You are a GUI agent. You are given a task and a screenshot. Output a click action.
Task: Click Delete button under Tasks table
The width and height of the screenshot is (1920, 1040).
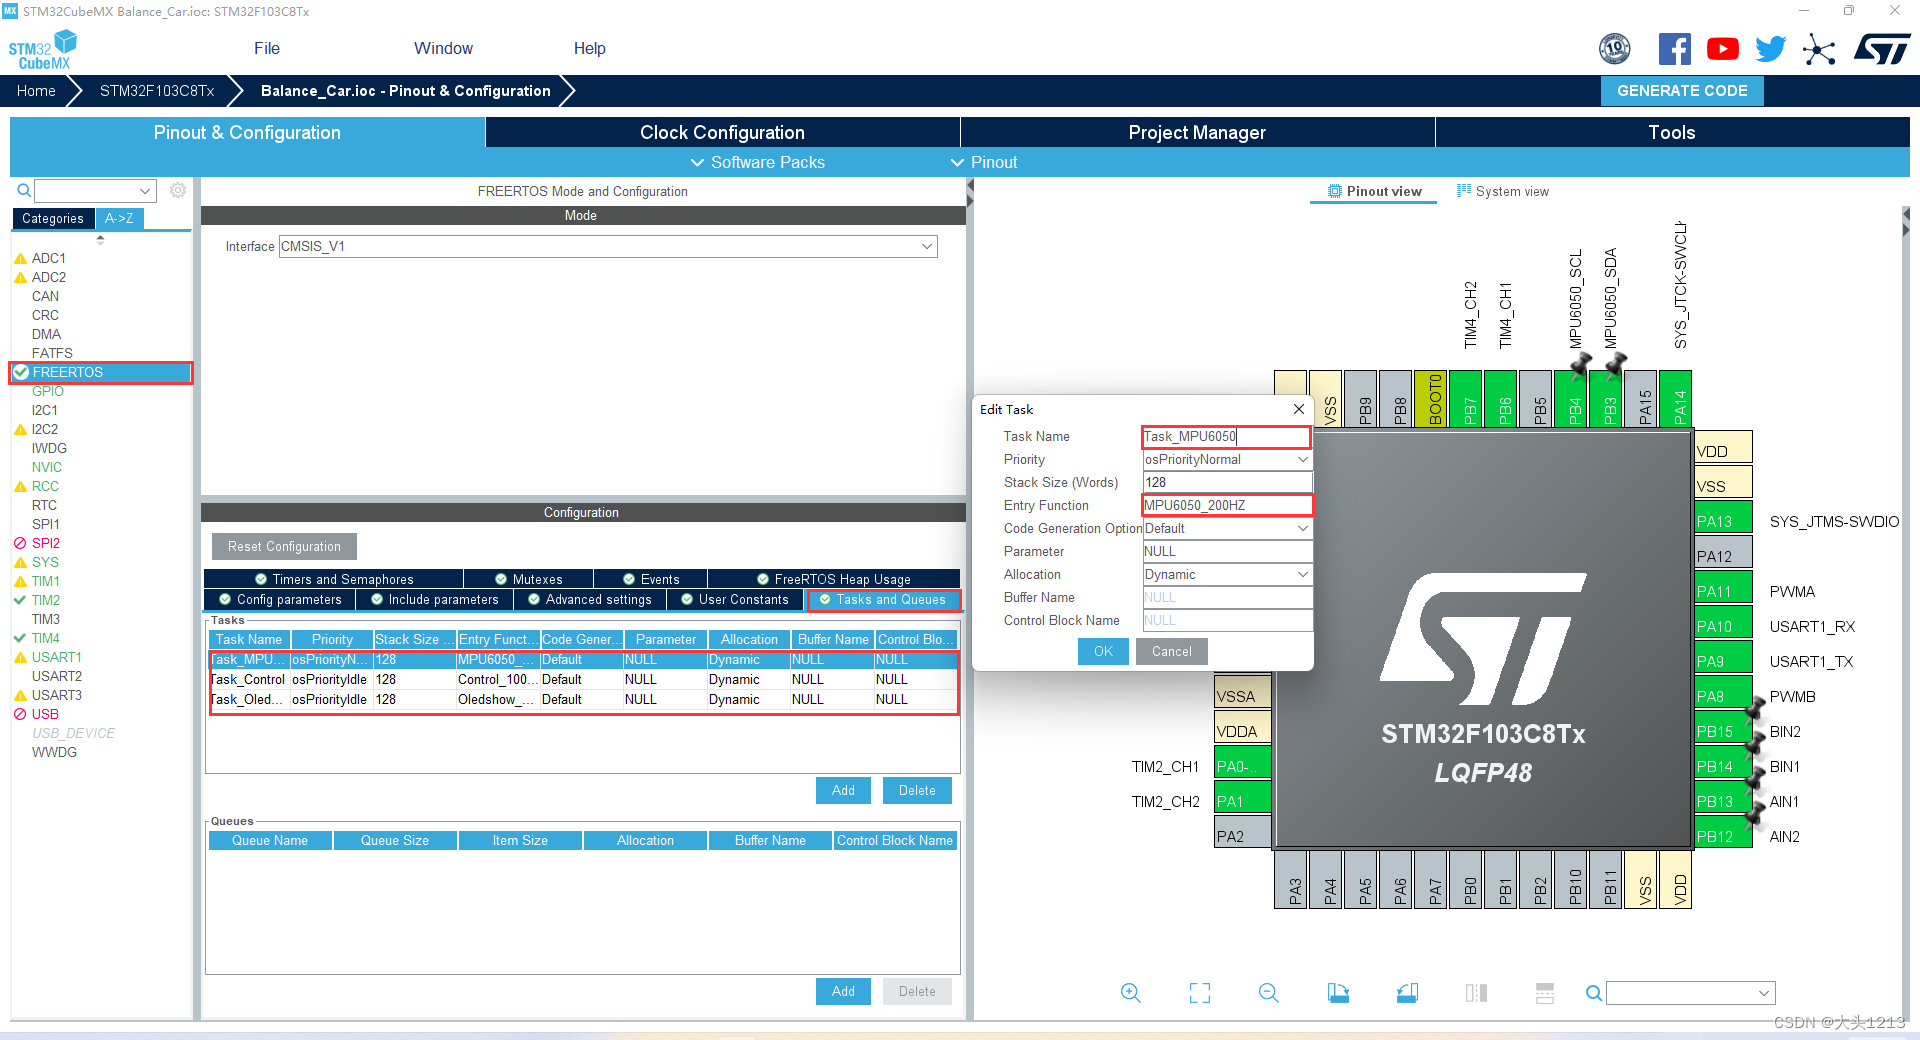917,791
